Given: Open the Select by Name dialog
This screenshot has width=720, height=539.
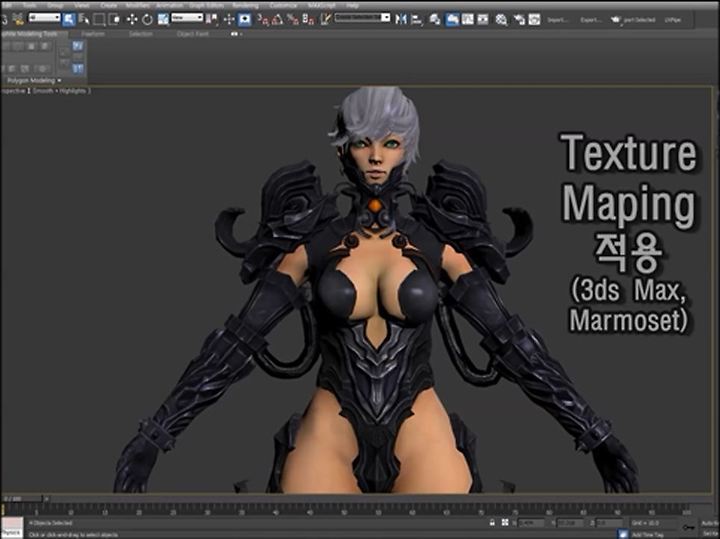Looking at the screenshot, I should [x=84, y=19].
